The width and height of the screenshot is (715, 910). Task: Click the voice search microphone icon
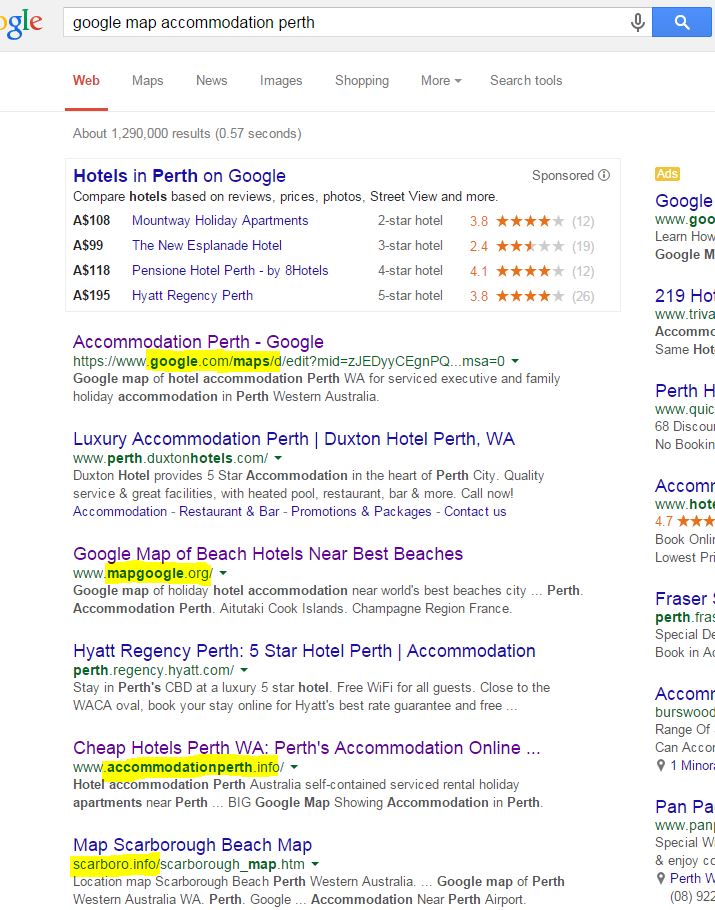pos(637,22)
